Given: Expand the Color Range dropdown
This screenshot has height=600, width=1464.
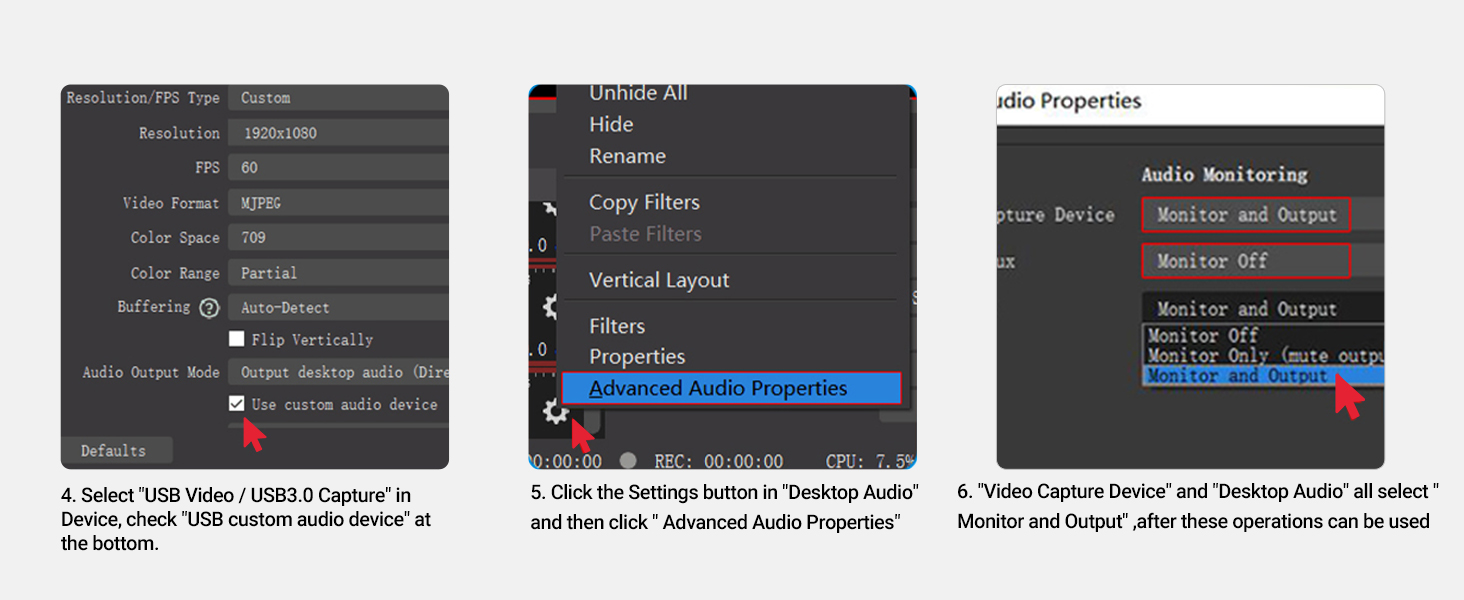Looking at the screenshot, I should pyautogui.click(x=338, y=273).
